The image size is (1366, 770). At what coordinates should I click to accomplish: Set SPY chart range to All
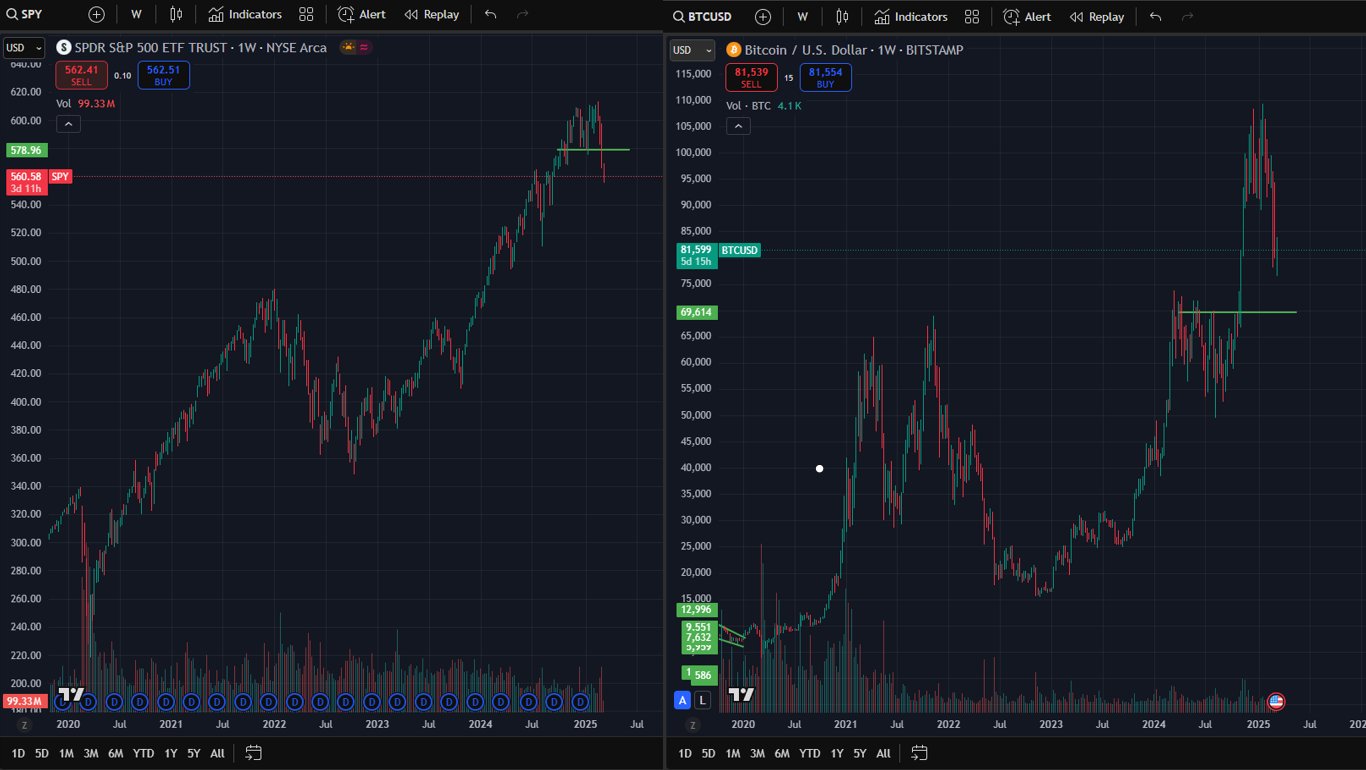tap(217, 753)
